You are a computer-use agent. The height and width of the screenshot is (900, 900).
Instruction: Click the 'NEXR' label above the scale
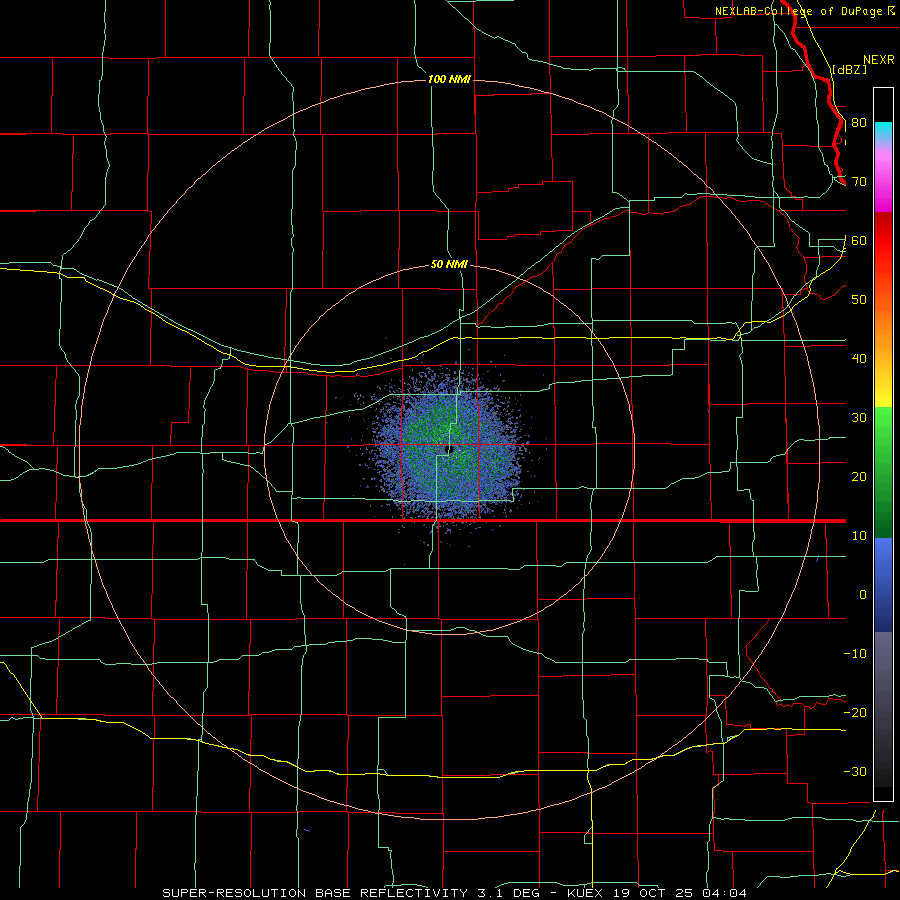click(878, 60)
